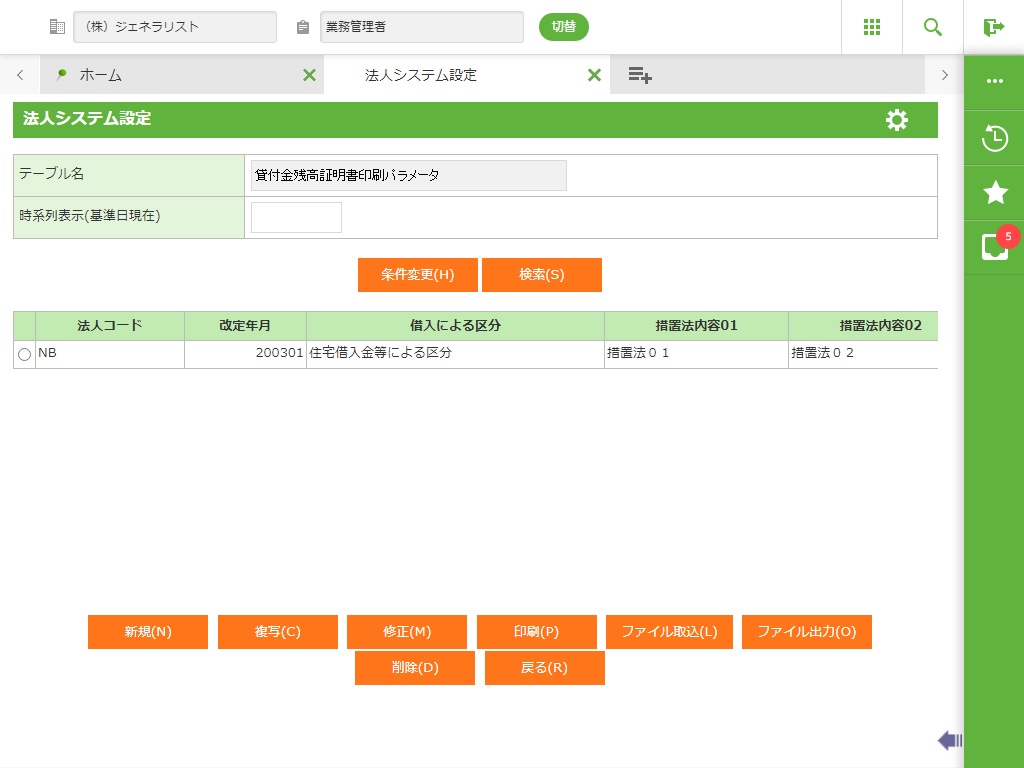The height and width of the screenshot is (768, 1024).
Task: Click the search magnifier icon
Action: [933, 27]
